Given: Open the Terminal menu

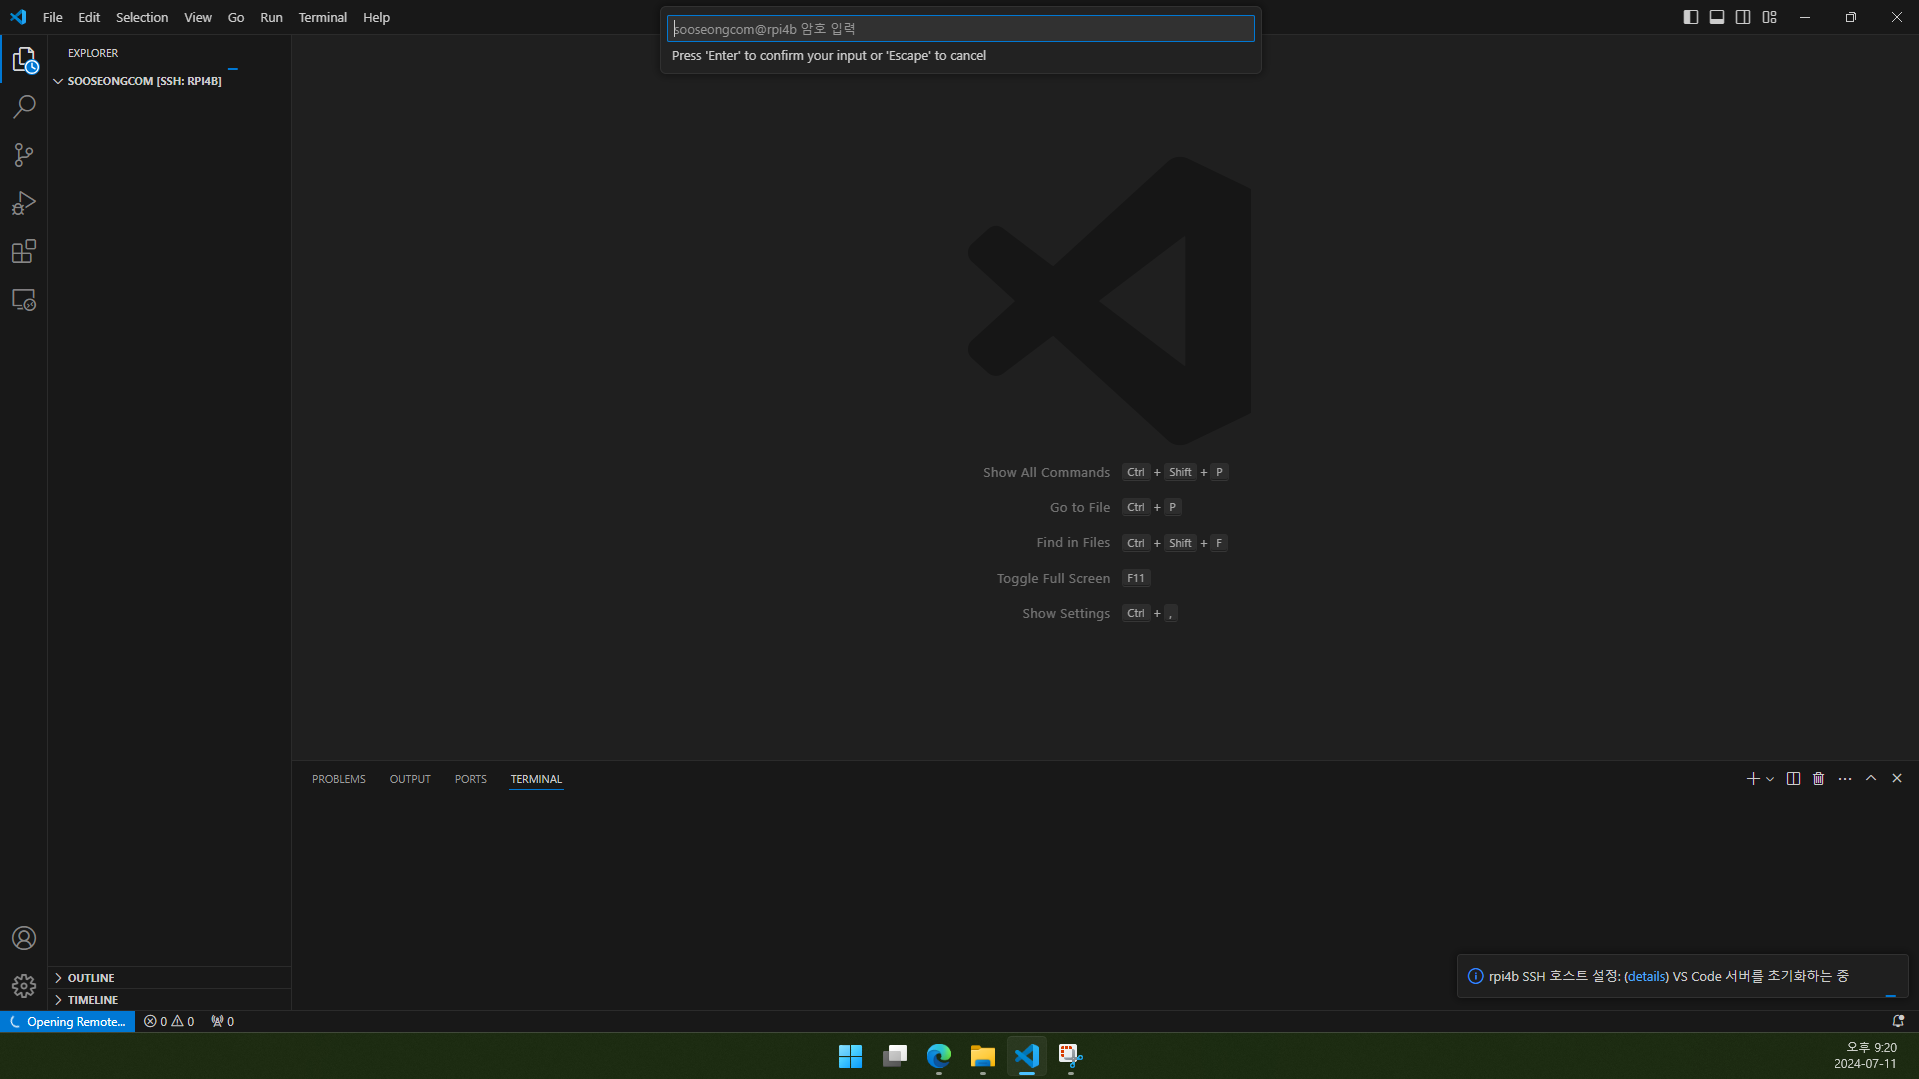Looking at the screenshot, I should (x=323, y=17).
